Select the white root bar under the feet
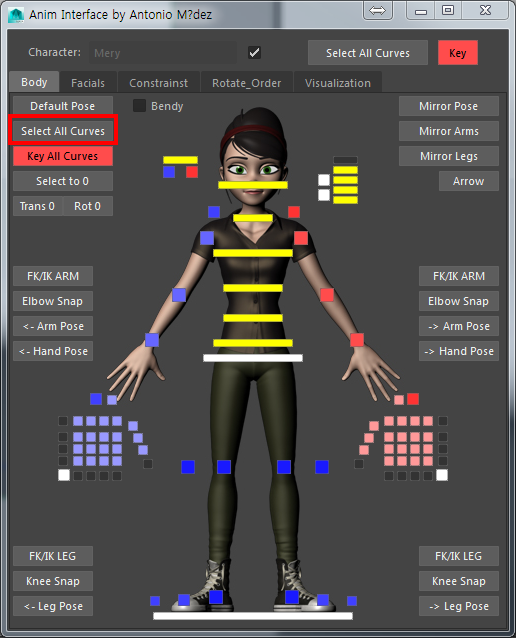The image size is (516, 638). (x=253, y=616)
